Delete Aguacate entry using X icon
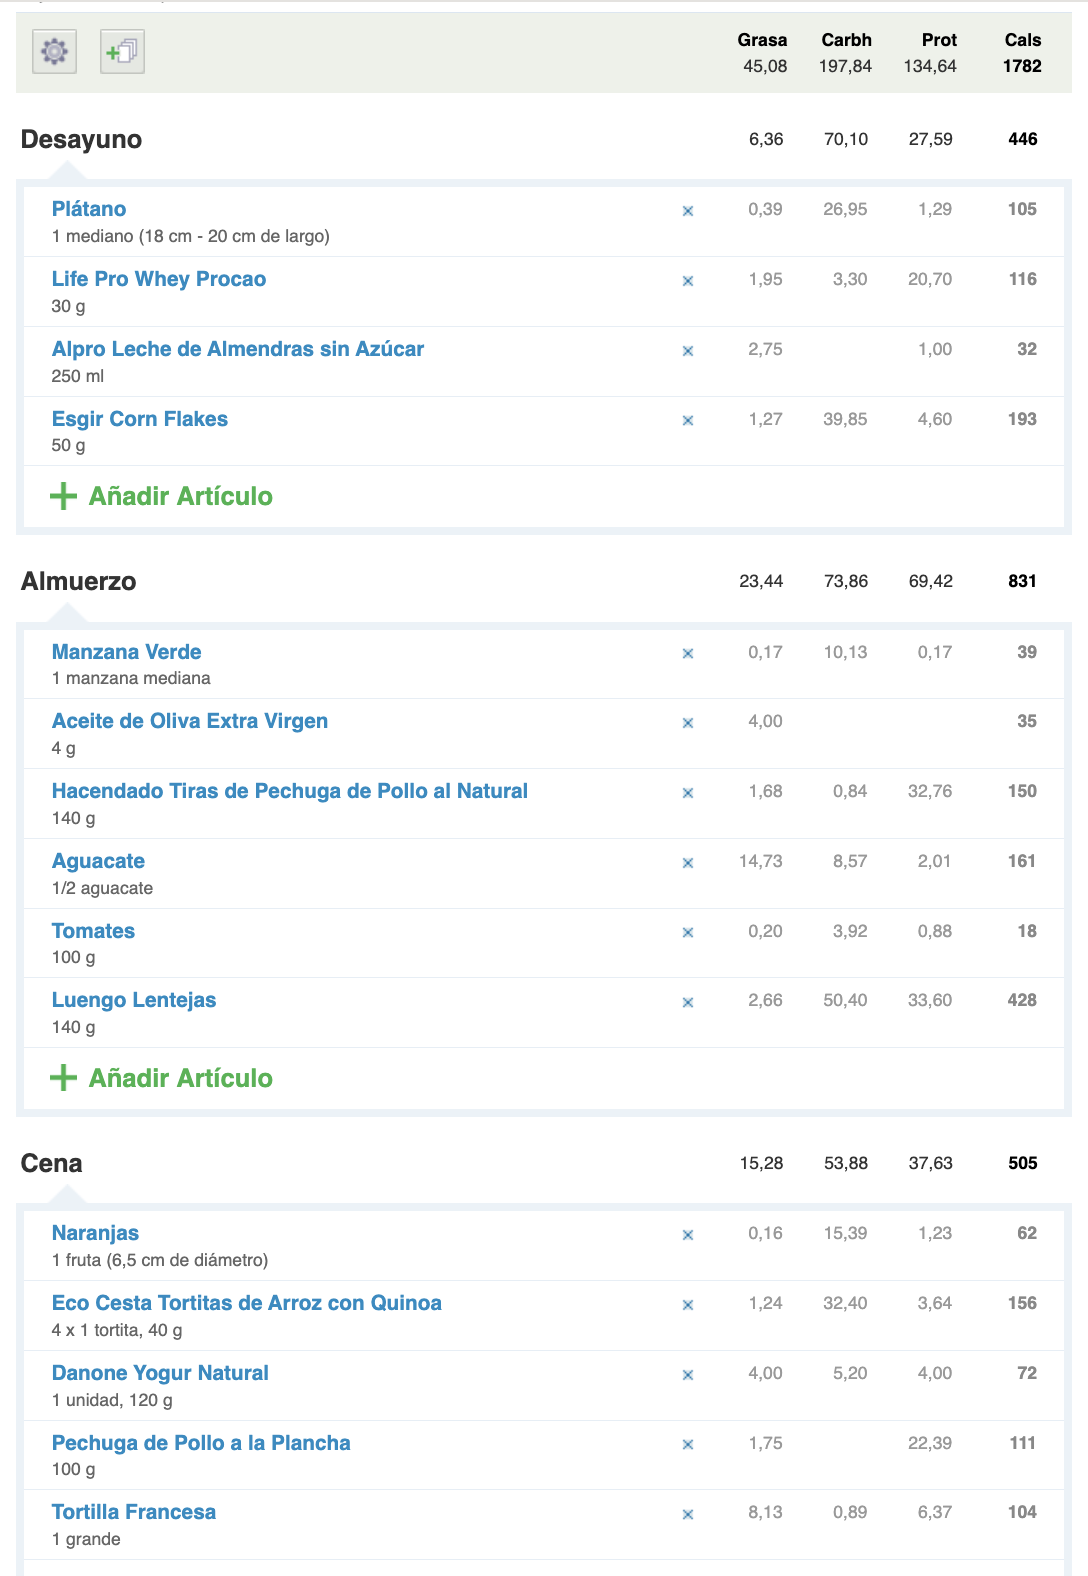The image size is (1088, 1576). [688, 863]
